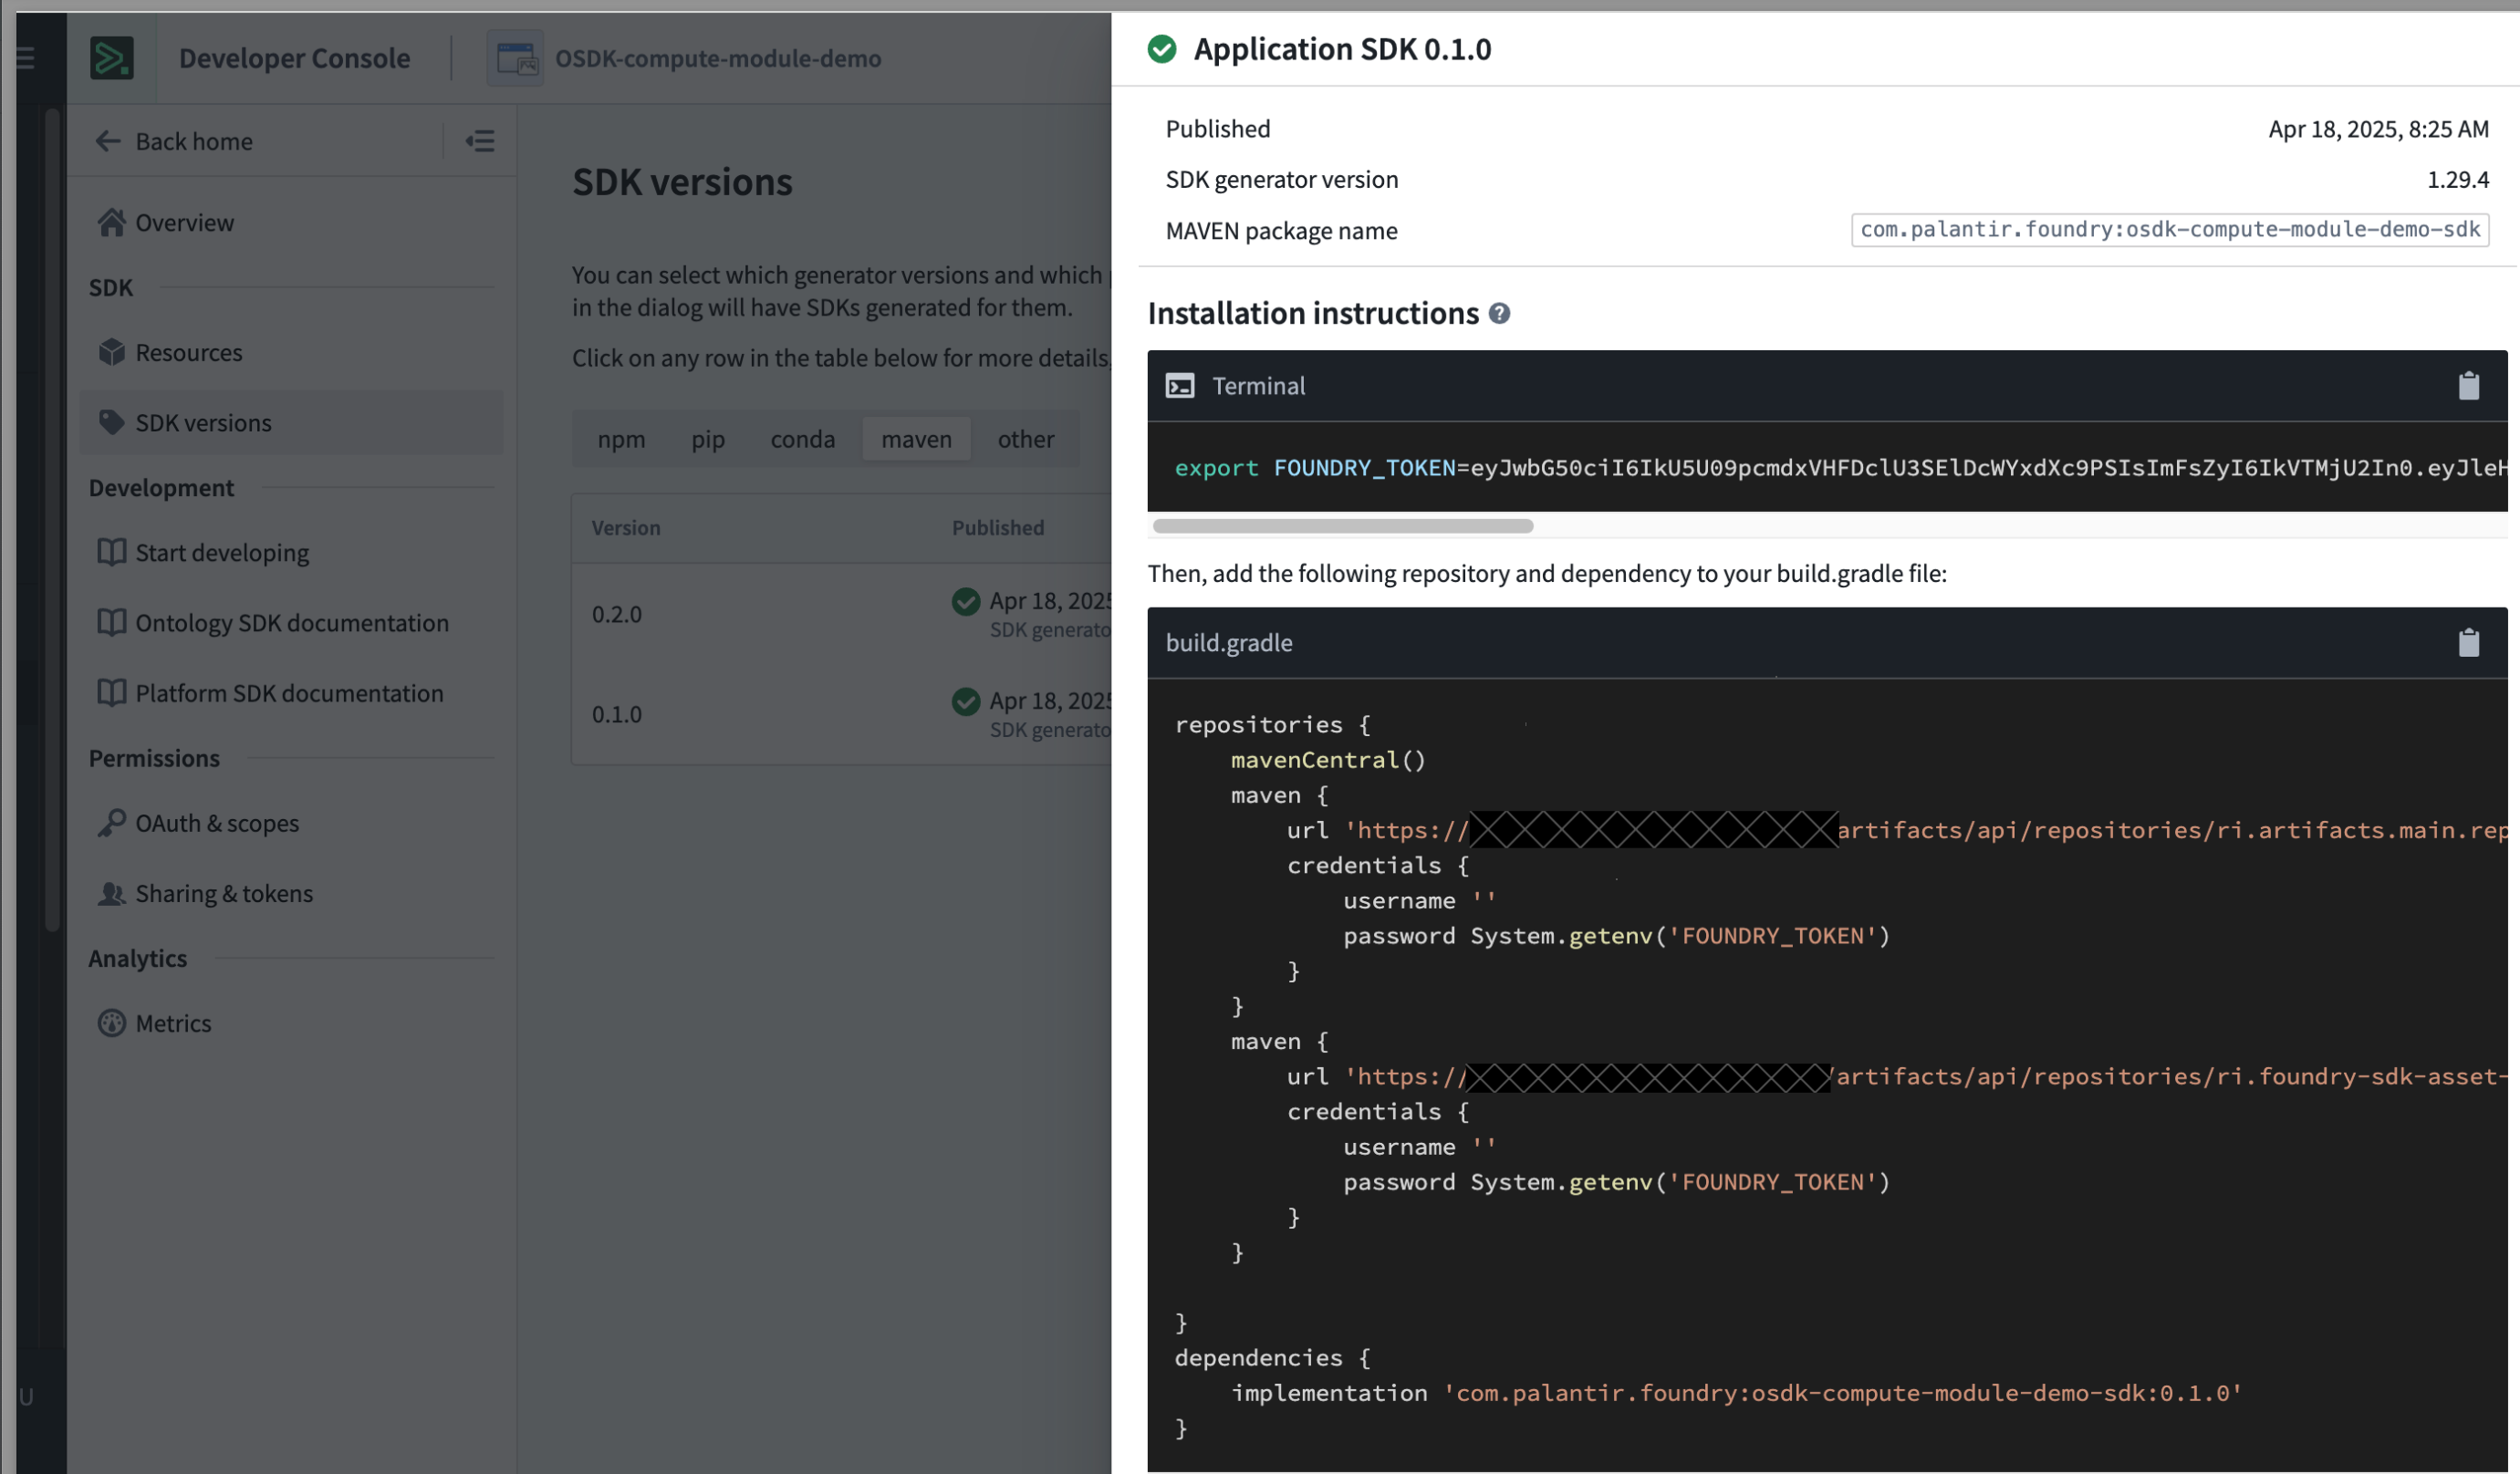Click the Metrics gauge icon
Image resolution: width=2520 pixels, height=1474 pixels.
113,1023
